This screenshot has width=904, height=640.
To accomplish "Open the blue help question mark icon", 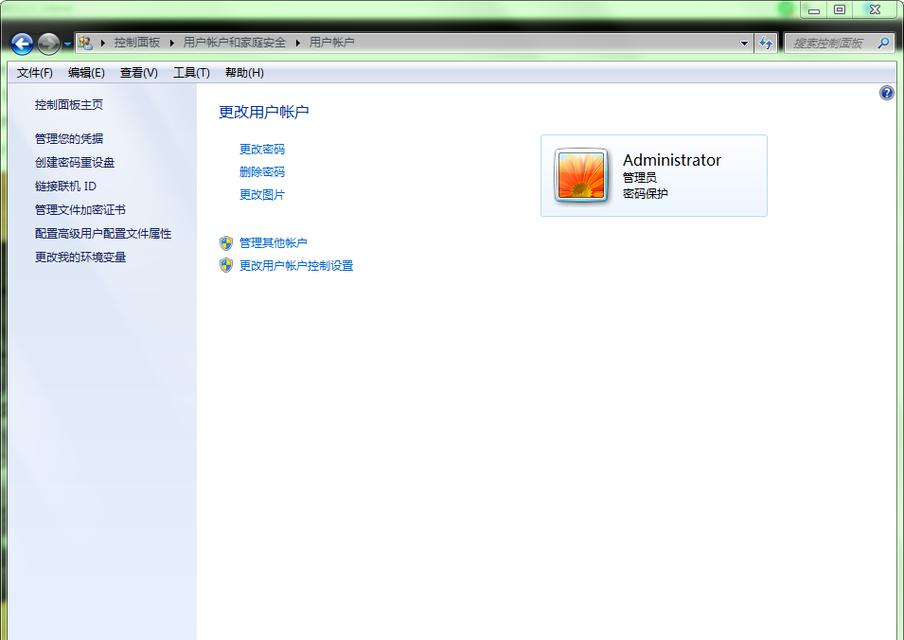I will pyautogui.click(x=886, y=93).
